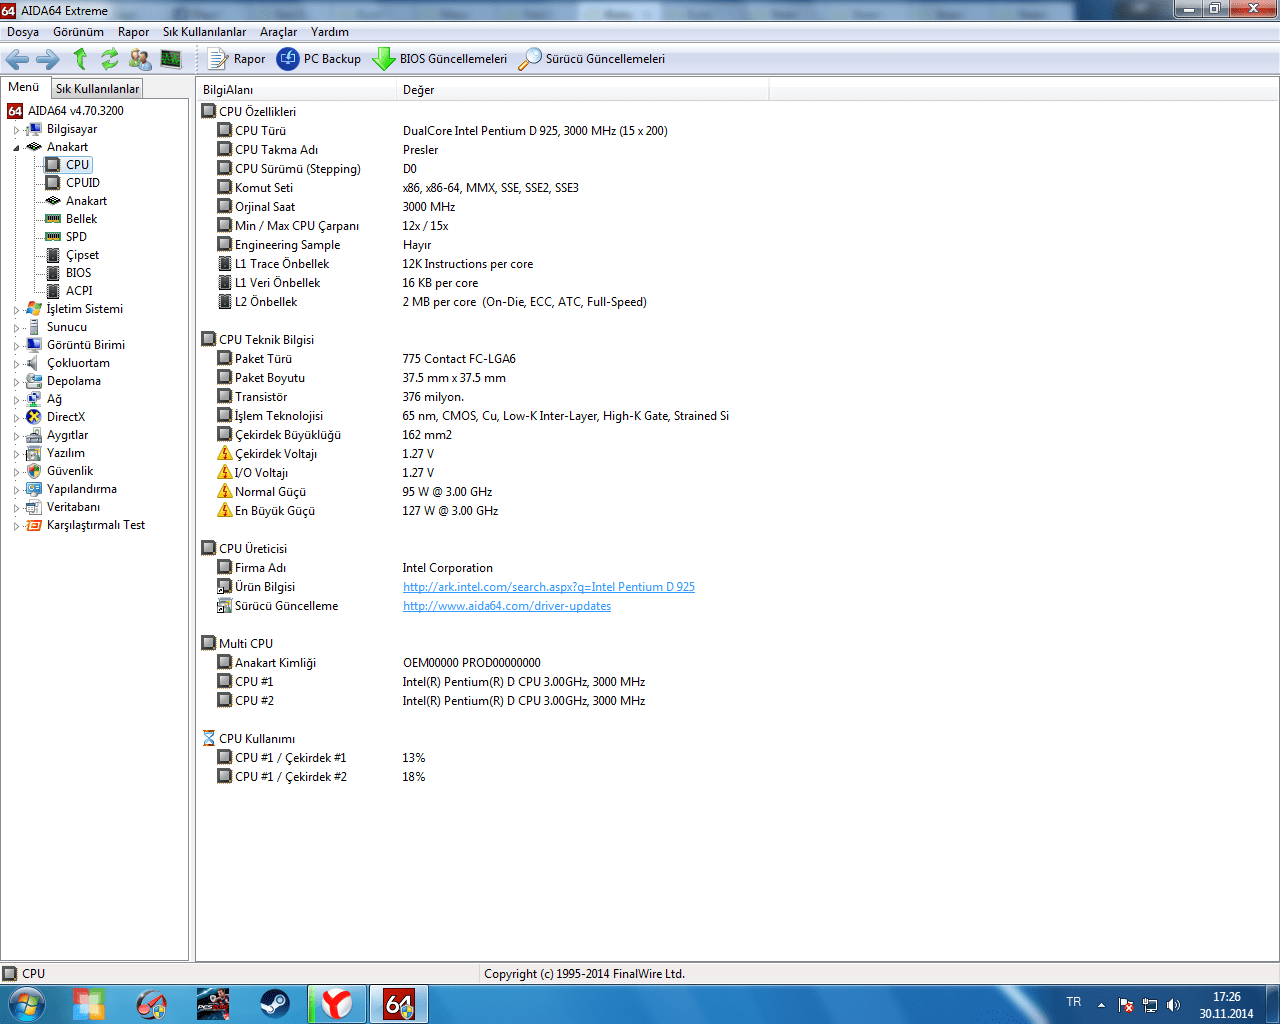Open the BIOS page in the tree
Screen dimensions: 1280x1024
(79, 273)
